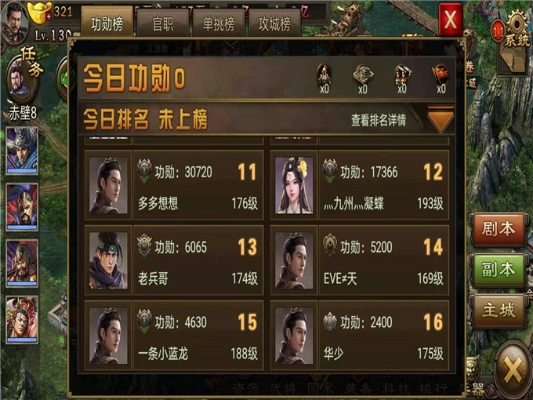533x400 pixels.
Task: Select the 功勋榜 tab
Action: pyautogui.click(x=107, y=23)
